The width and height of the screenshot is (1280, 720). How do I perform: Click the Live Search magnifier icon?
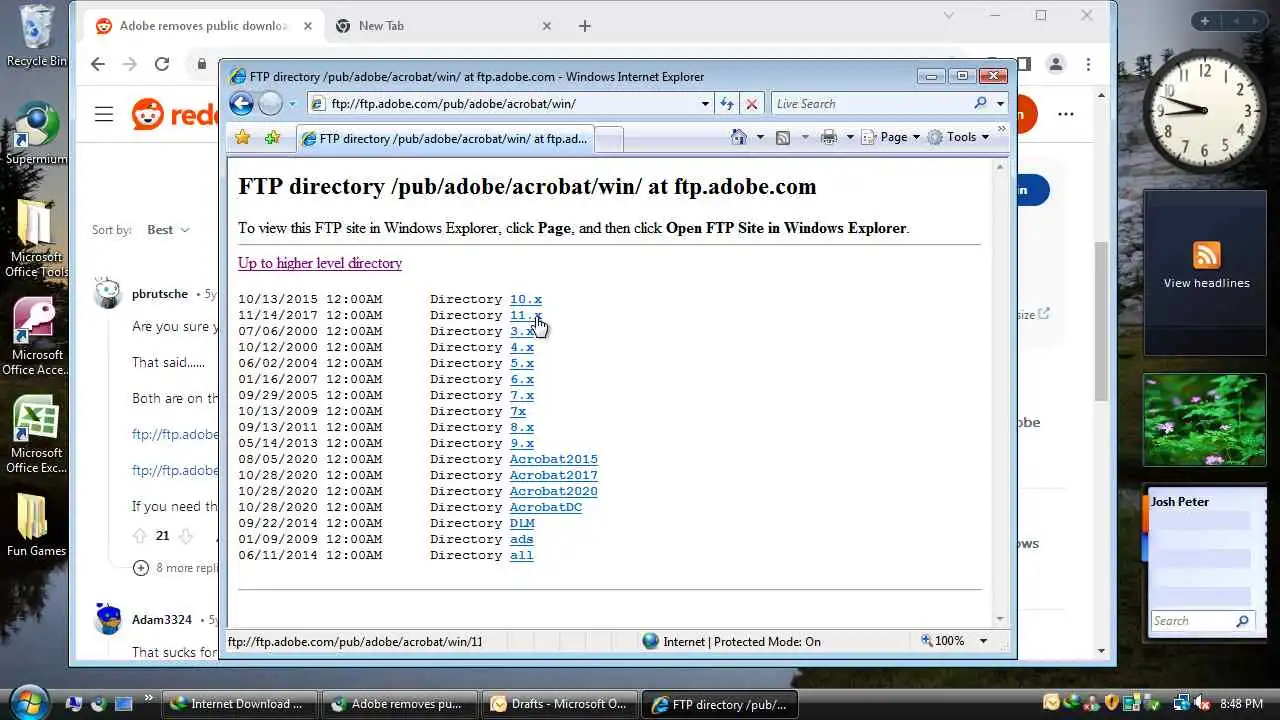pos(980,103)
